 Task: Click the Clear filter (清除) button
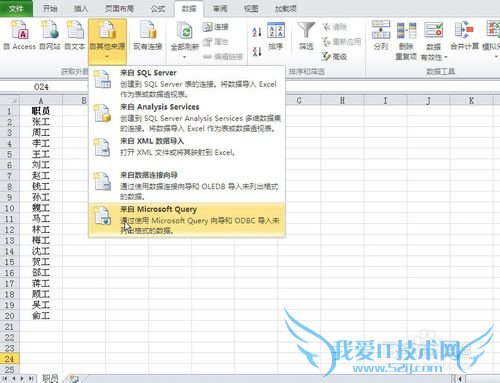pos(335,27)
